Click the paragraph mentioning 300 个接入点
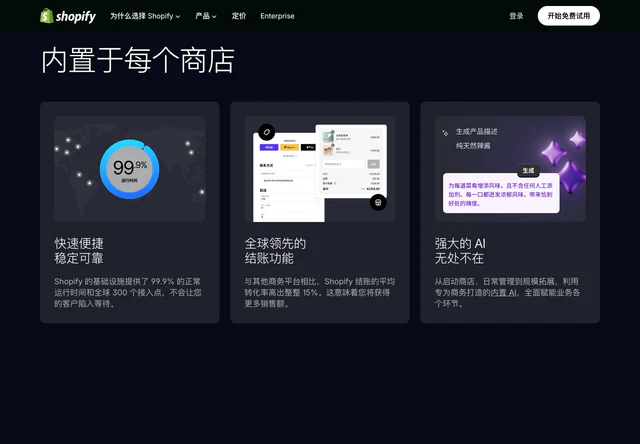 tap(128, 293)
